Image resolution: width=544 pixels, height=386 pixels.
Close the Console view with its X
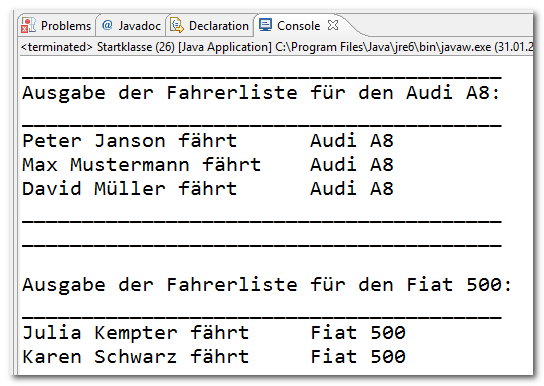click(x=333, y=25)
